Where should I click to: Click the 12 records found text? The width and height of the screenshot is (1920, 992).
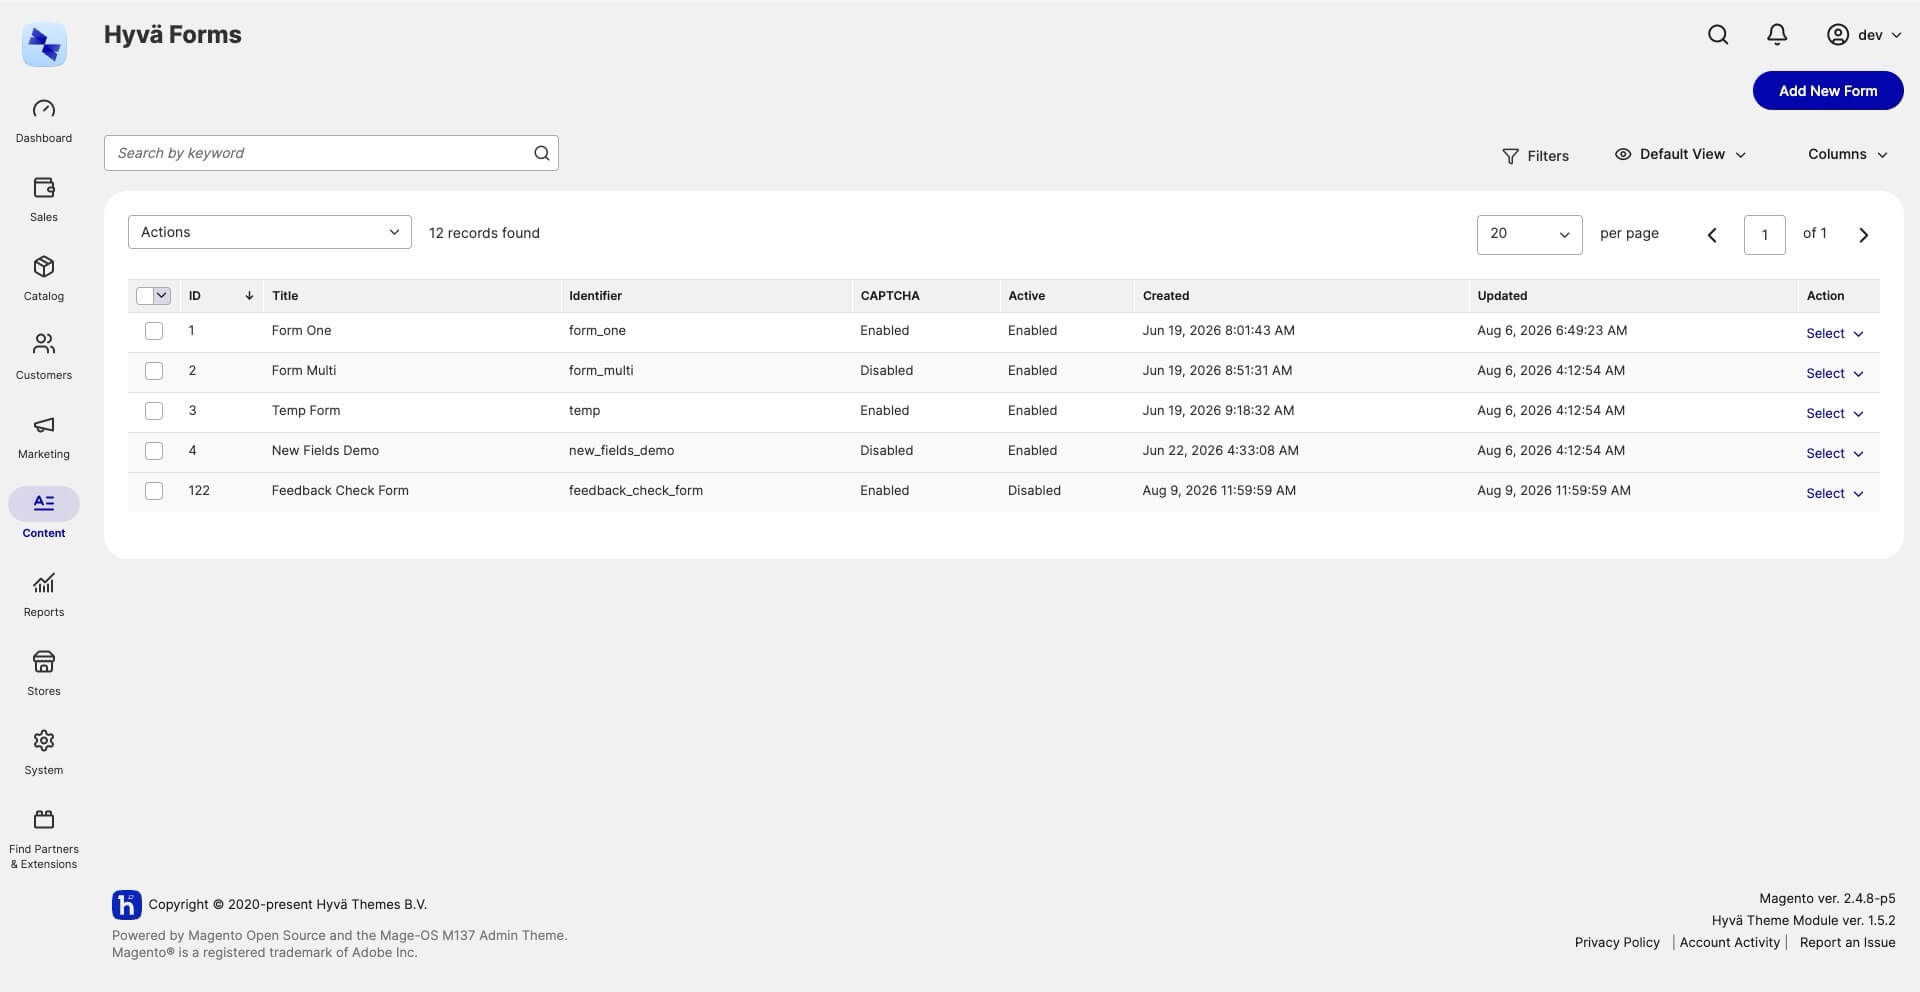(x=484, y=233)
